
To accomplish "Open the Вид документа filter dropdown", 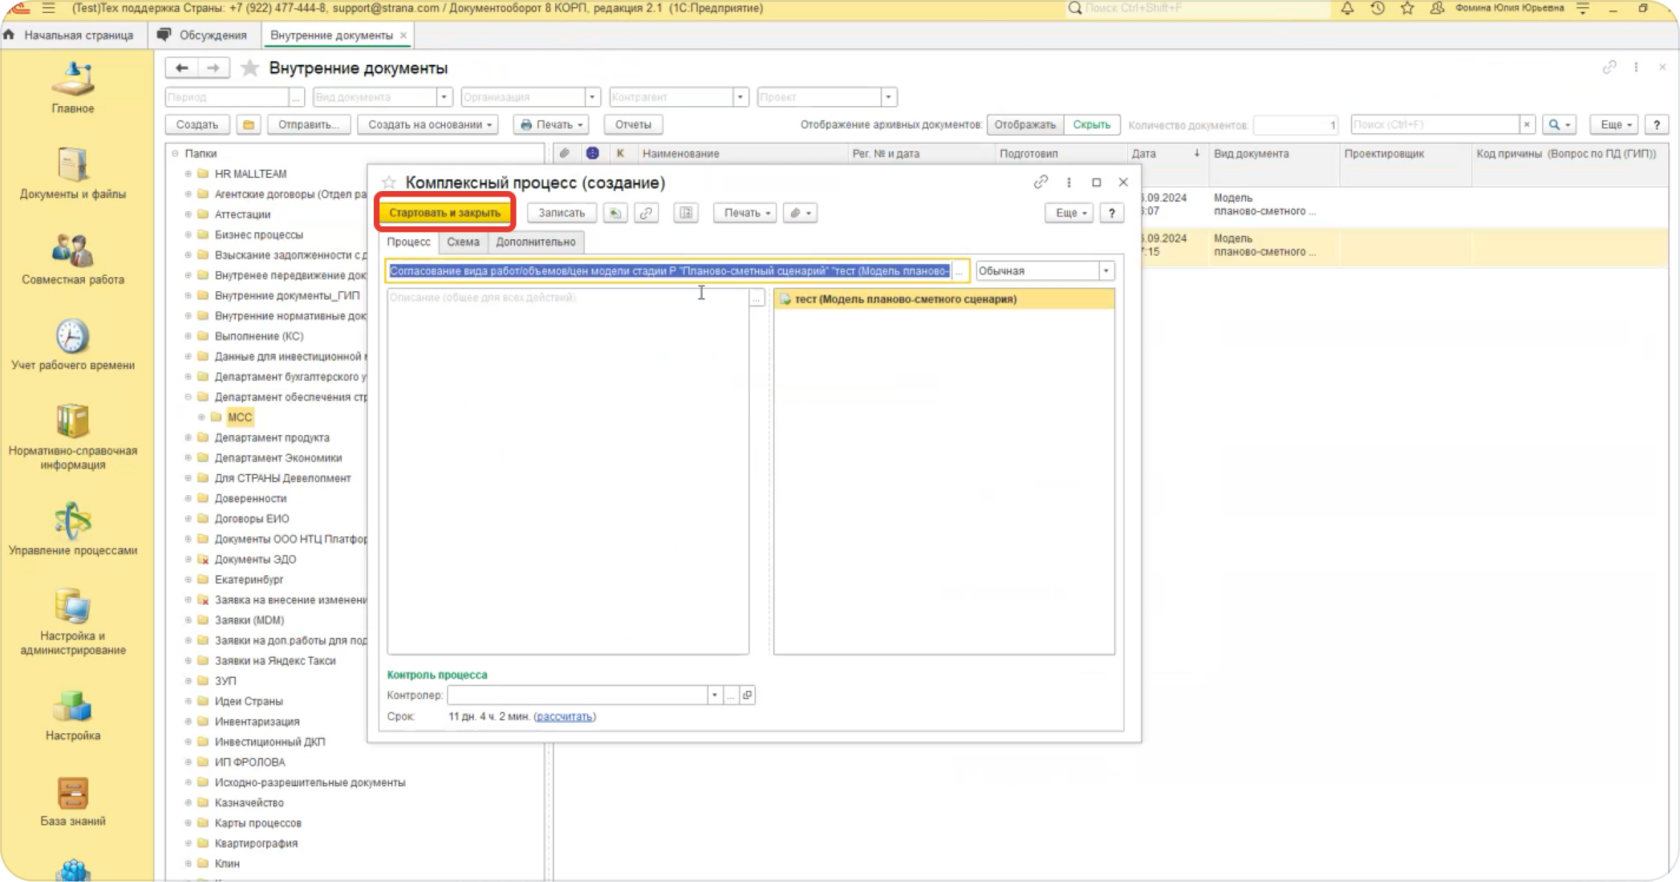I will [444, 97].
